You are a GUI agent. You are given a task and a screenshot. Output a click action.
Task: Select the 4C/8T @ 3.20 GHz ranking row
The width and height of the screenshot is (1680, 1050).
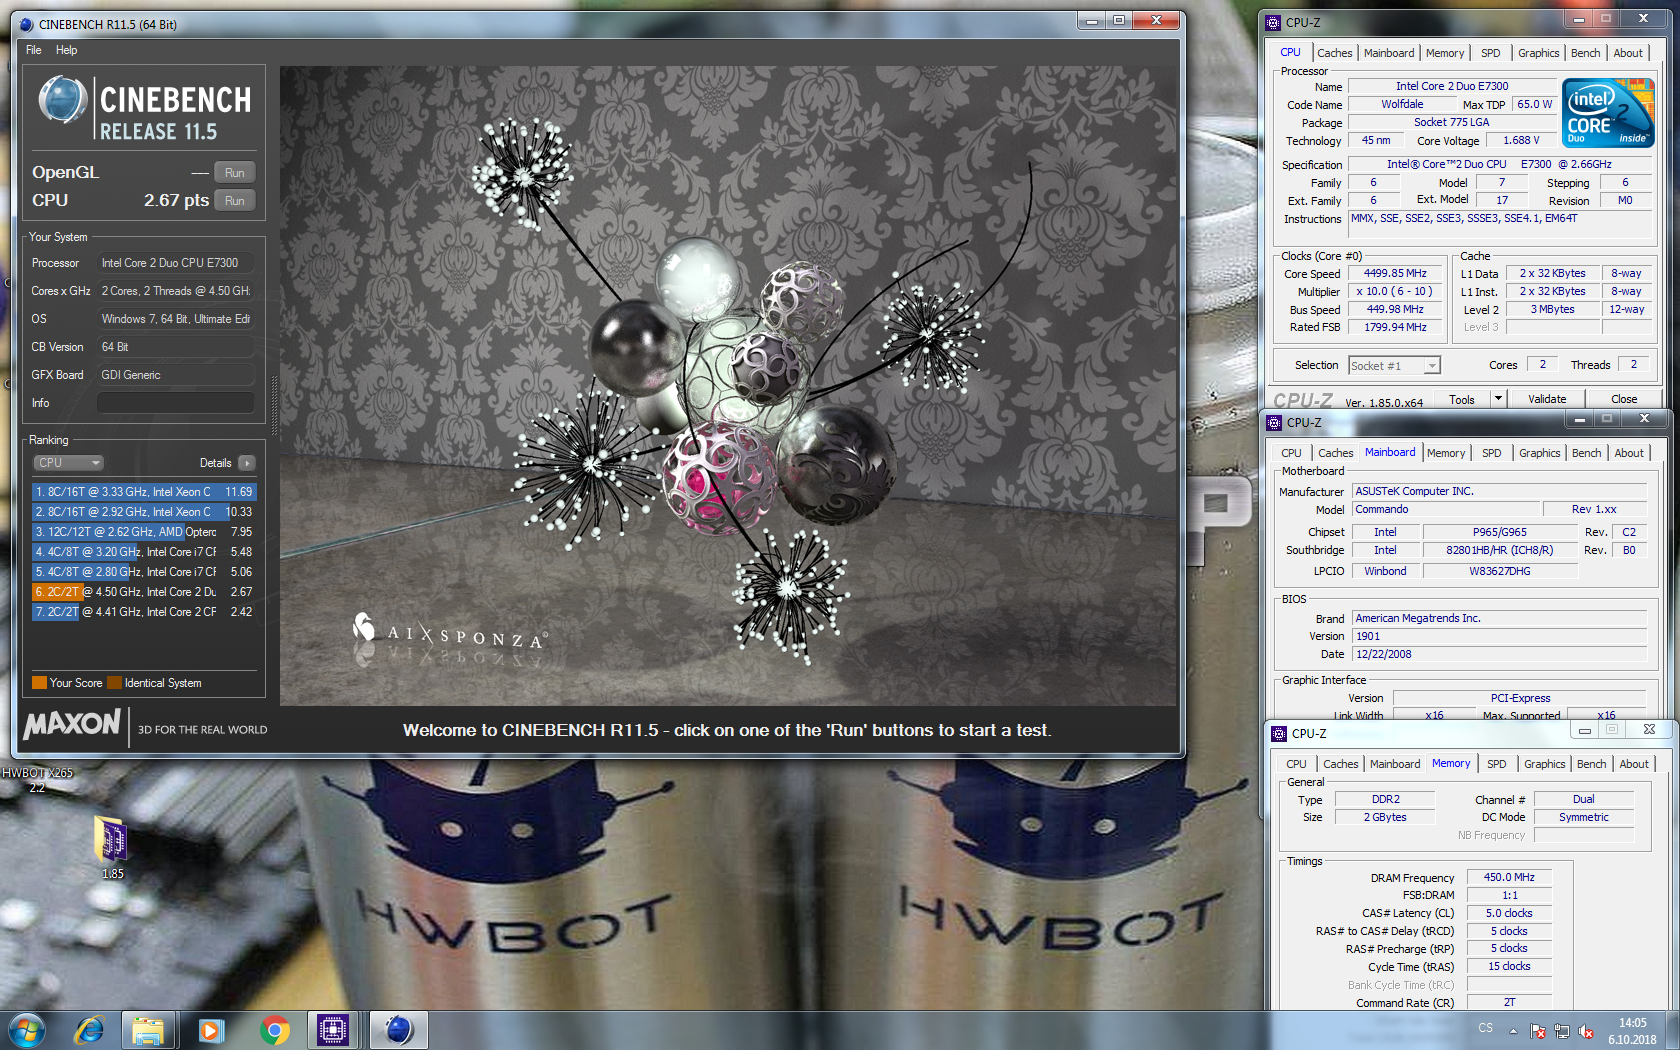(144, 552)
